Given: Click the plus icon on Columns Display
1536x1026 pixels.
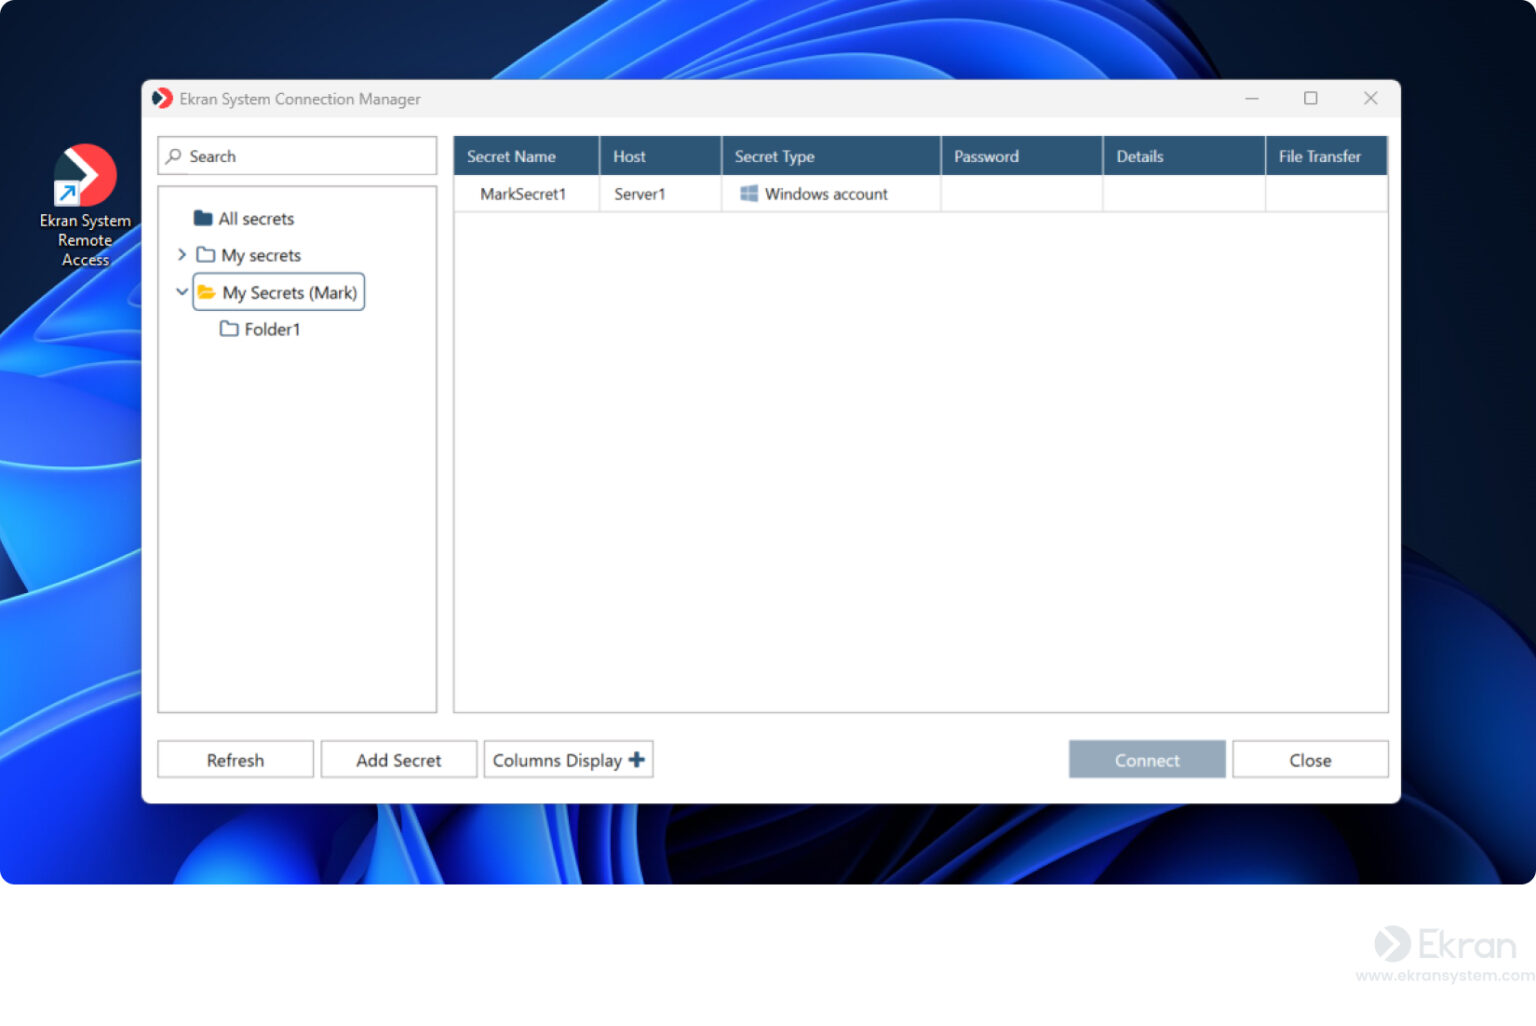Looking at the screenshot, I should click(x=637, y=759).
